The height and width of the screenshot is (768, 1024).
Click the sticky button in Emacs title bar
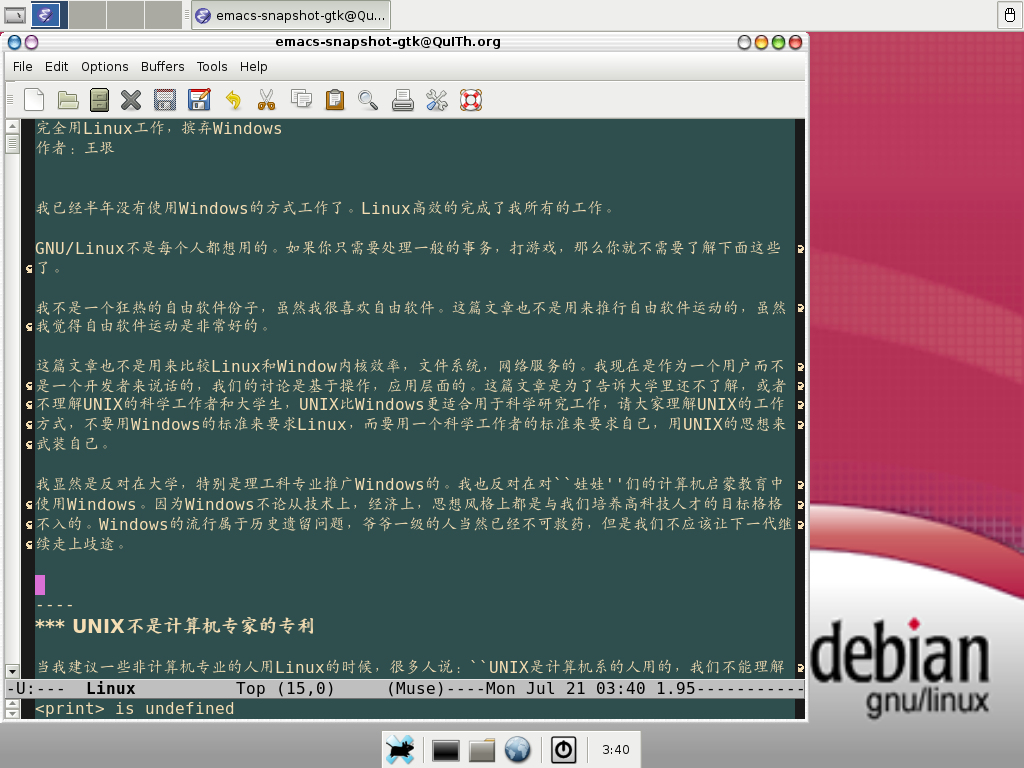(x=31, y=42)
